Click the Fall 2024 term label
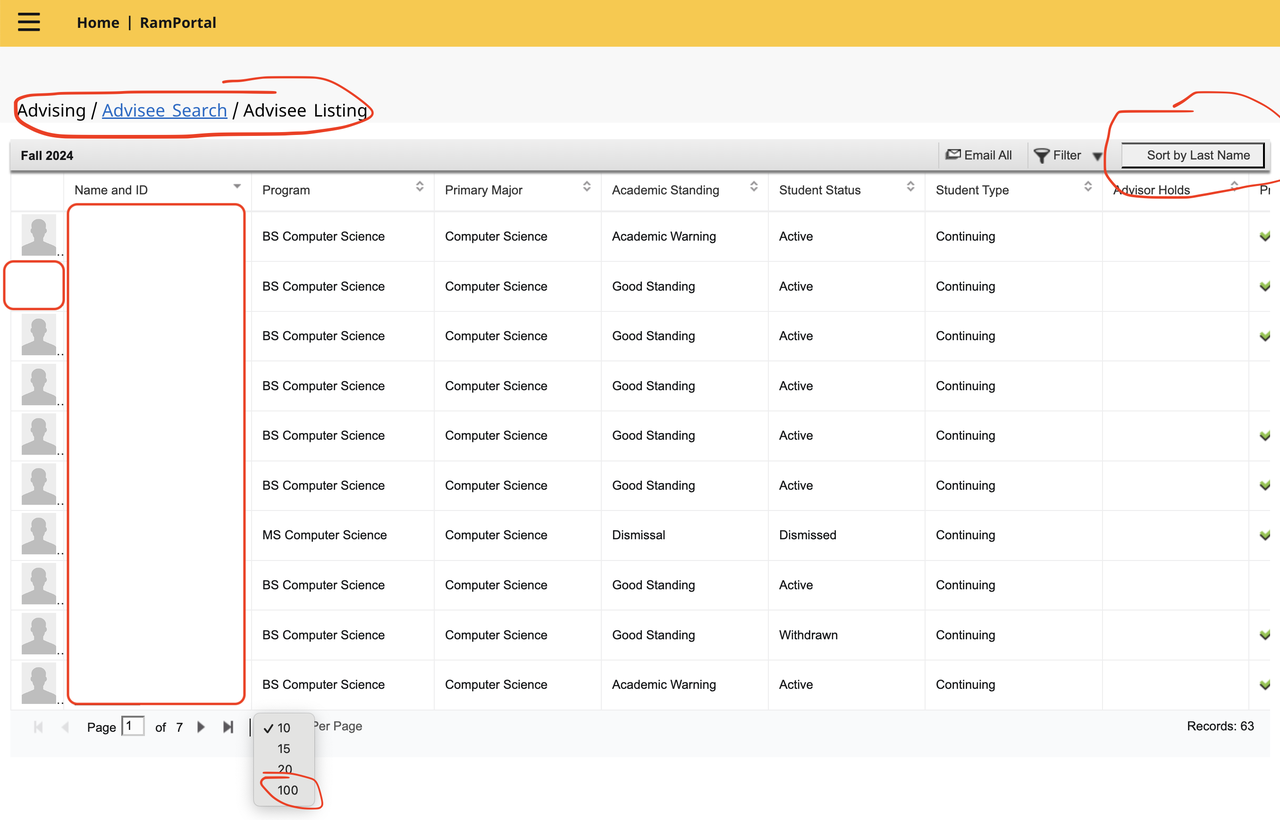 coord(47,155)
